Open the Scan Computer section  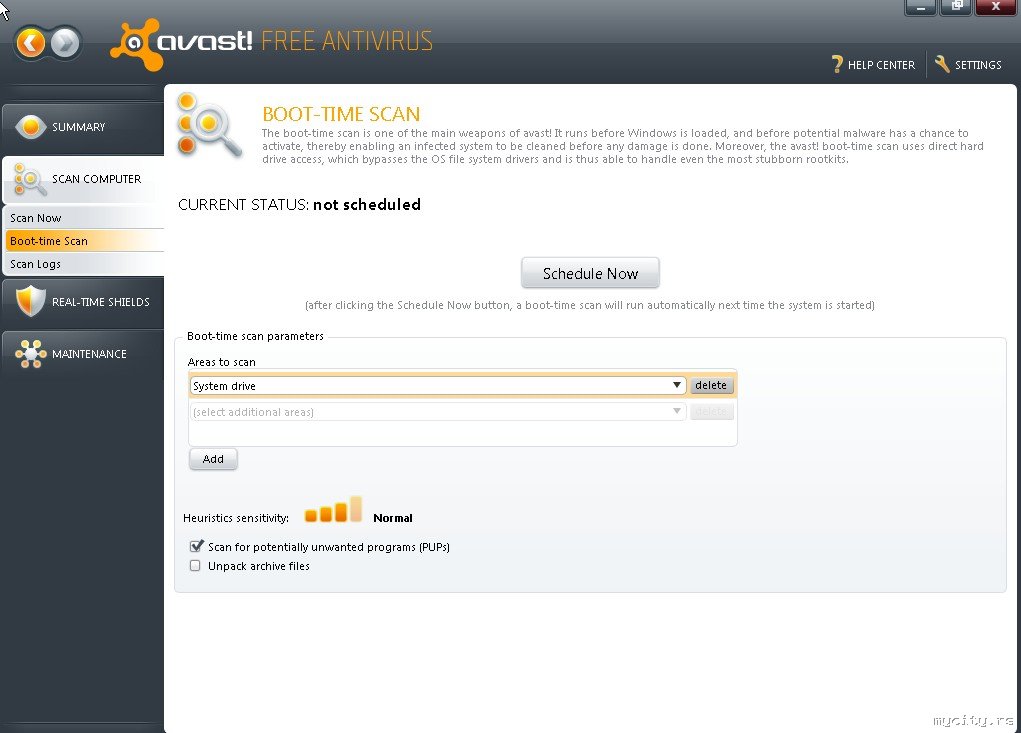[x=83, y=180]
